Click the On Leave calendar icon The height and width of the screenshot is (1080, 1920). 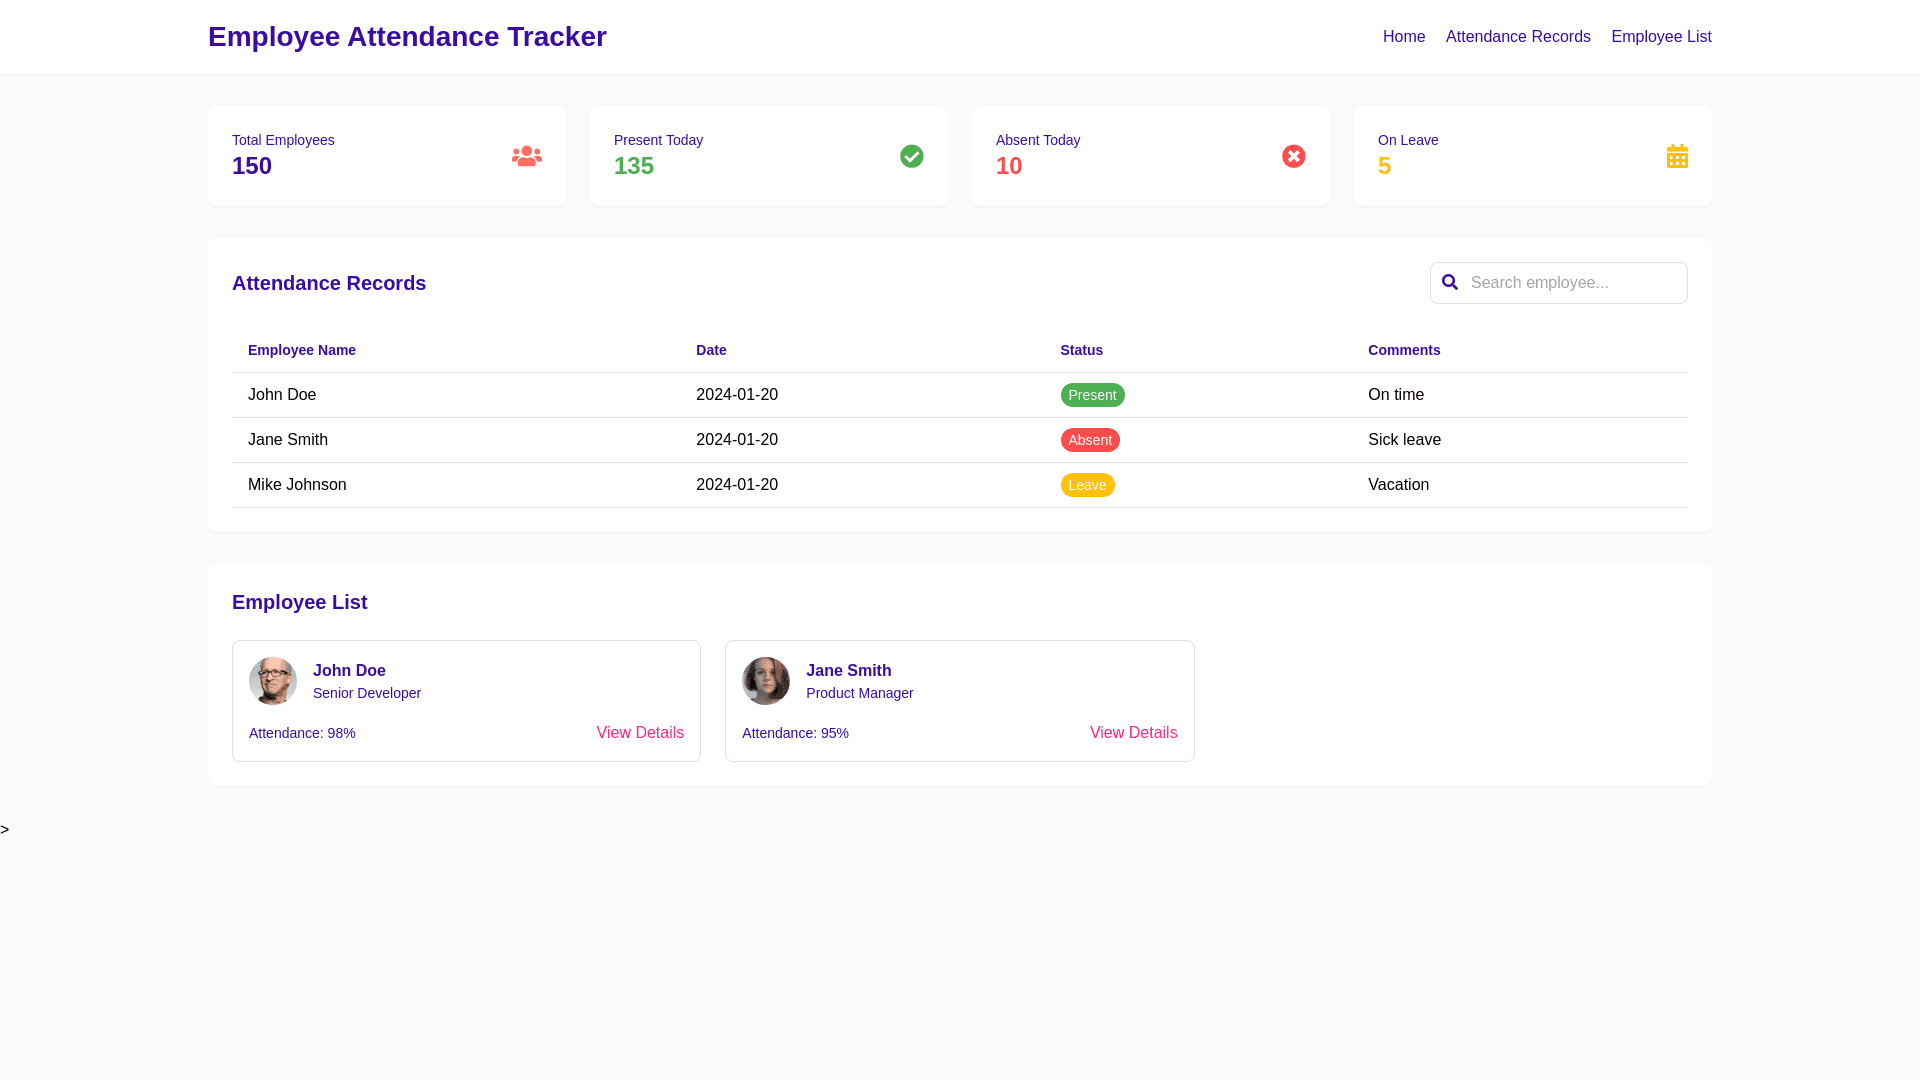click(x=1677, y=156)
